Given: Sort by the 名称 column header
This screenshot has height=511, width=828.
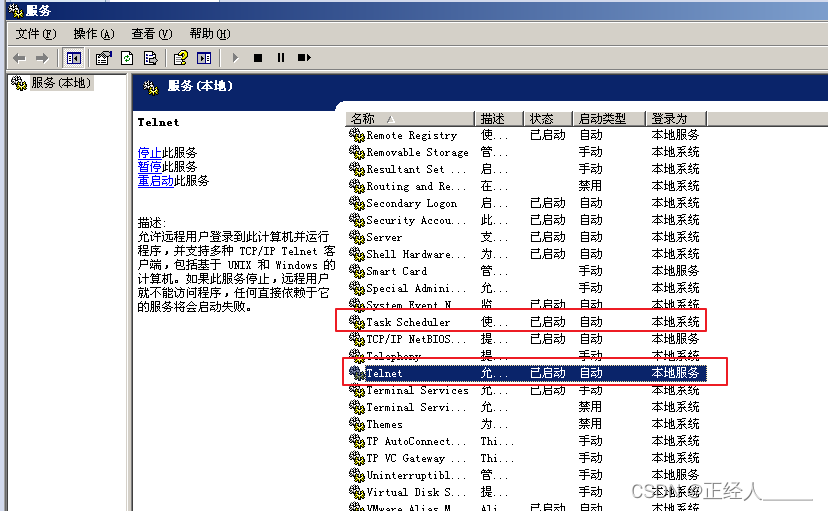Looking at the screenshot, I should click(x=410, y=119).
